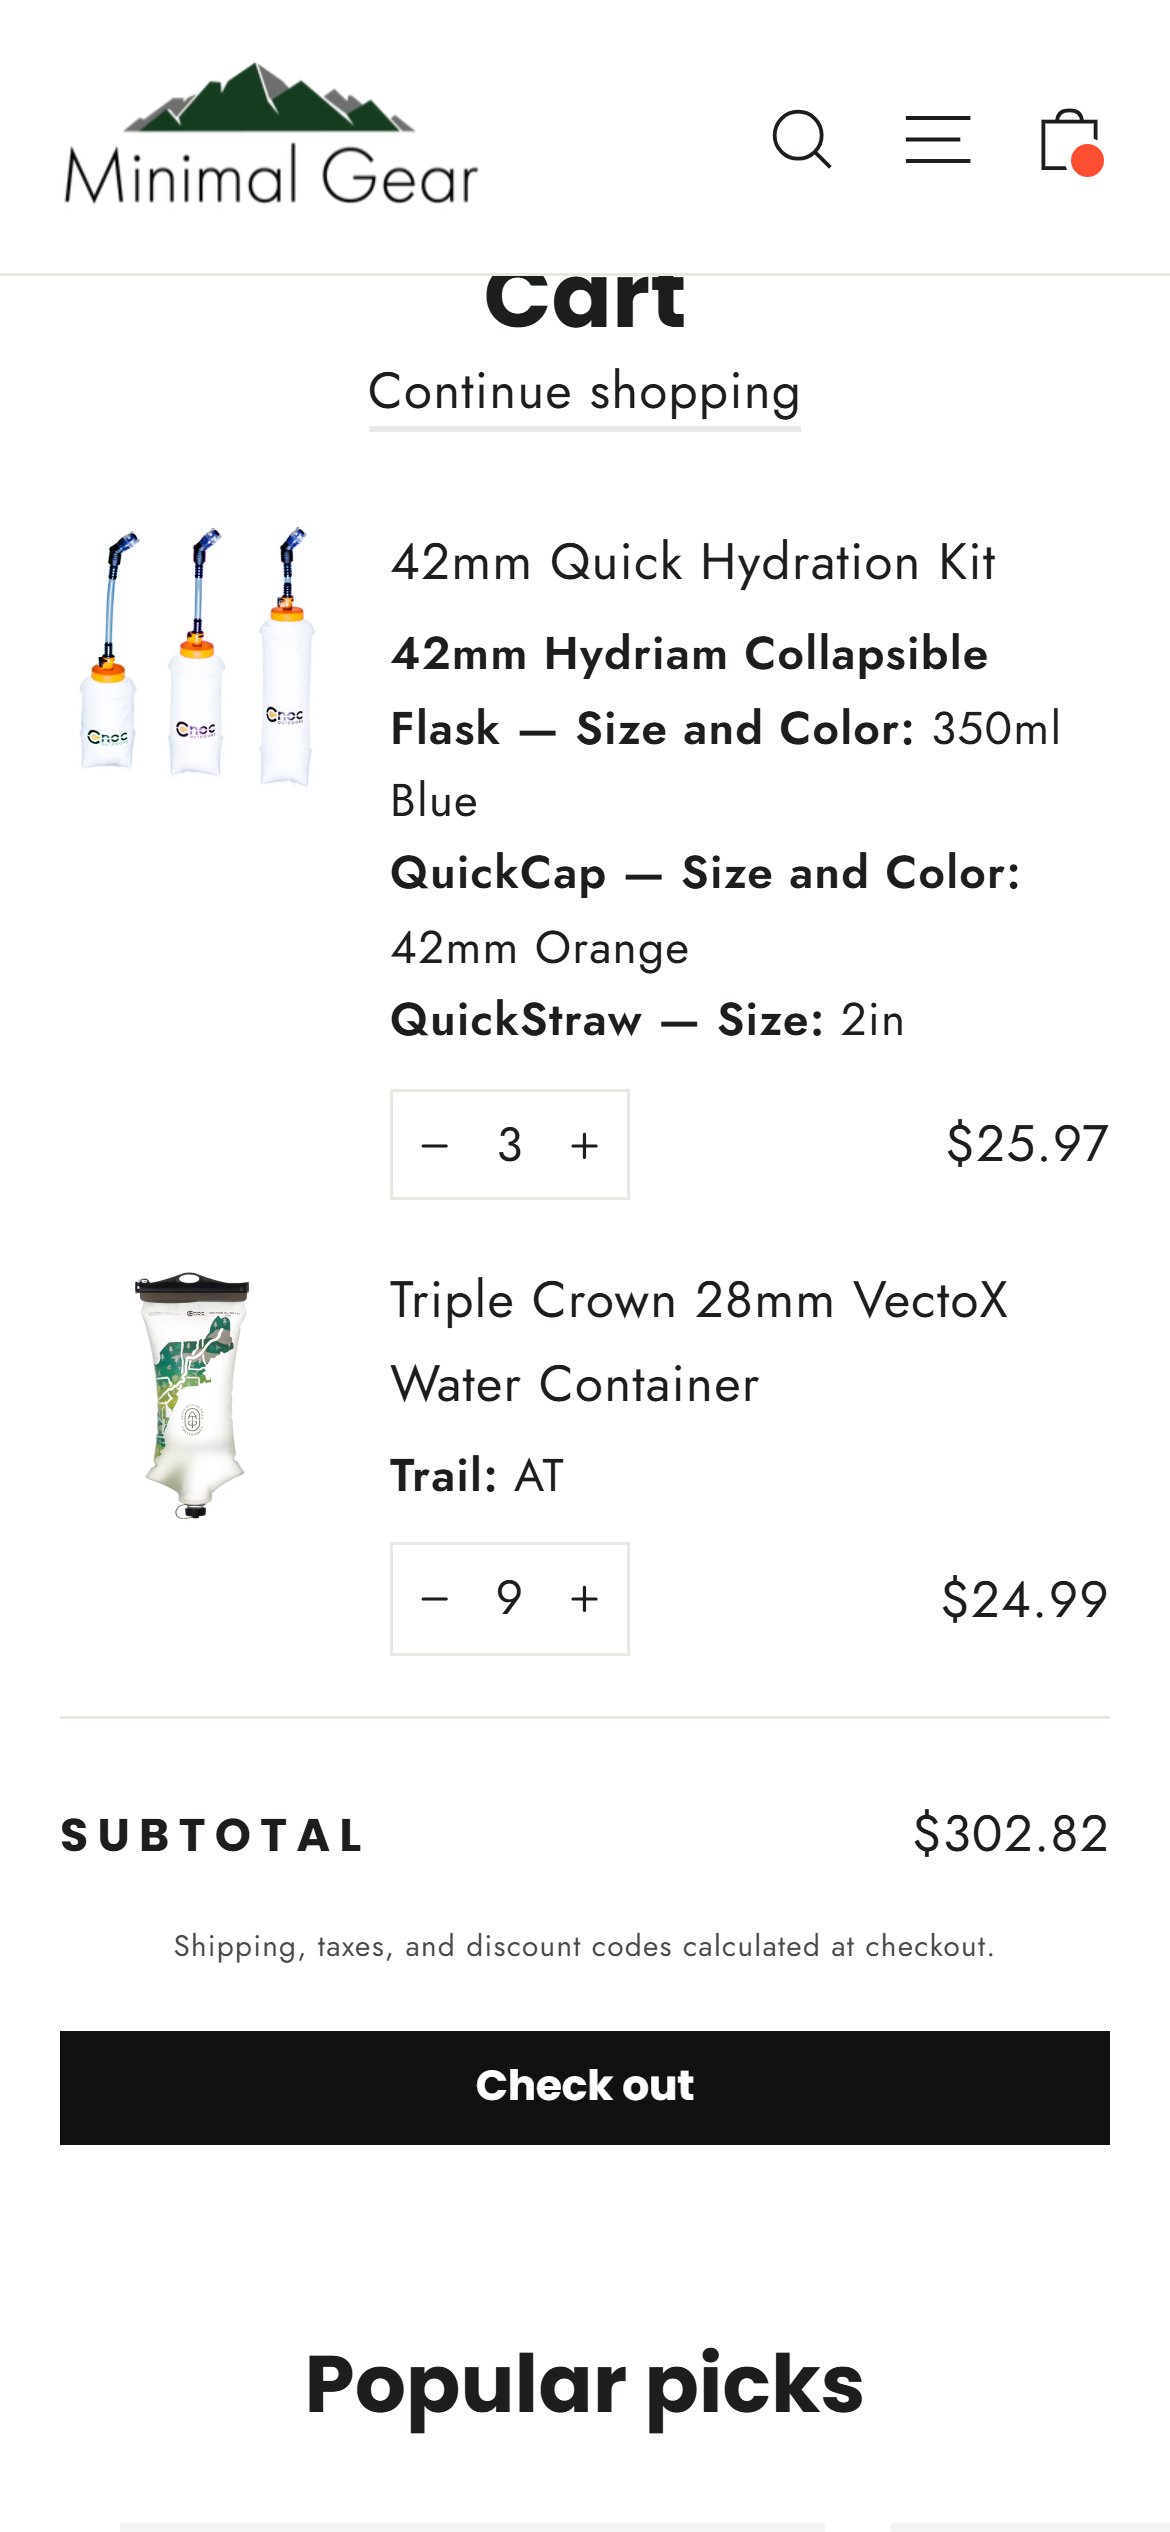
Task: Open the Triple Crown 28mm VectoX title
Action: (699, 1342)
